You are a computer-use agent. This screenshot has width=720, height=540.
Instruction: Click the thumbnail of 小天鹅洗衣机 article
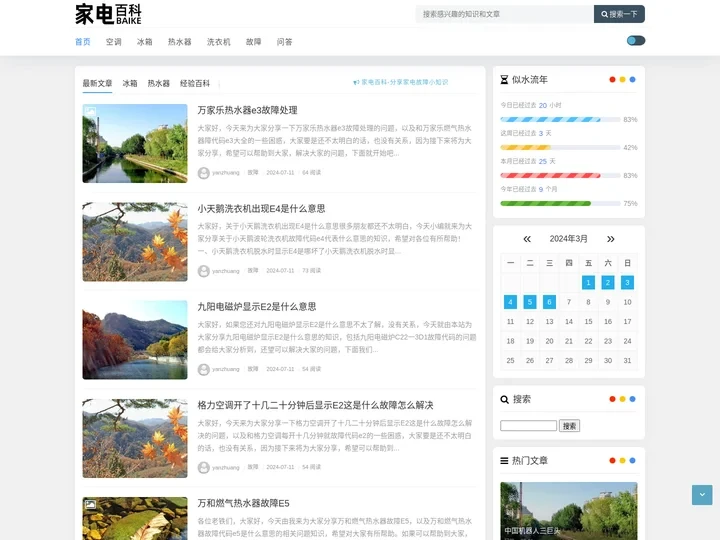135,242
